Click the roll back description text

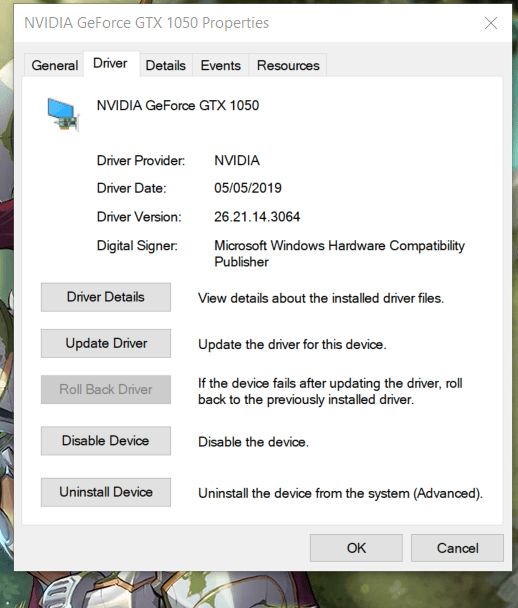[330, 391]
